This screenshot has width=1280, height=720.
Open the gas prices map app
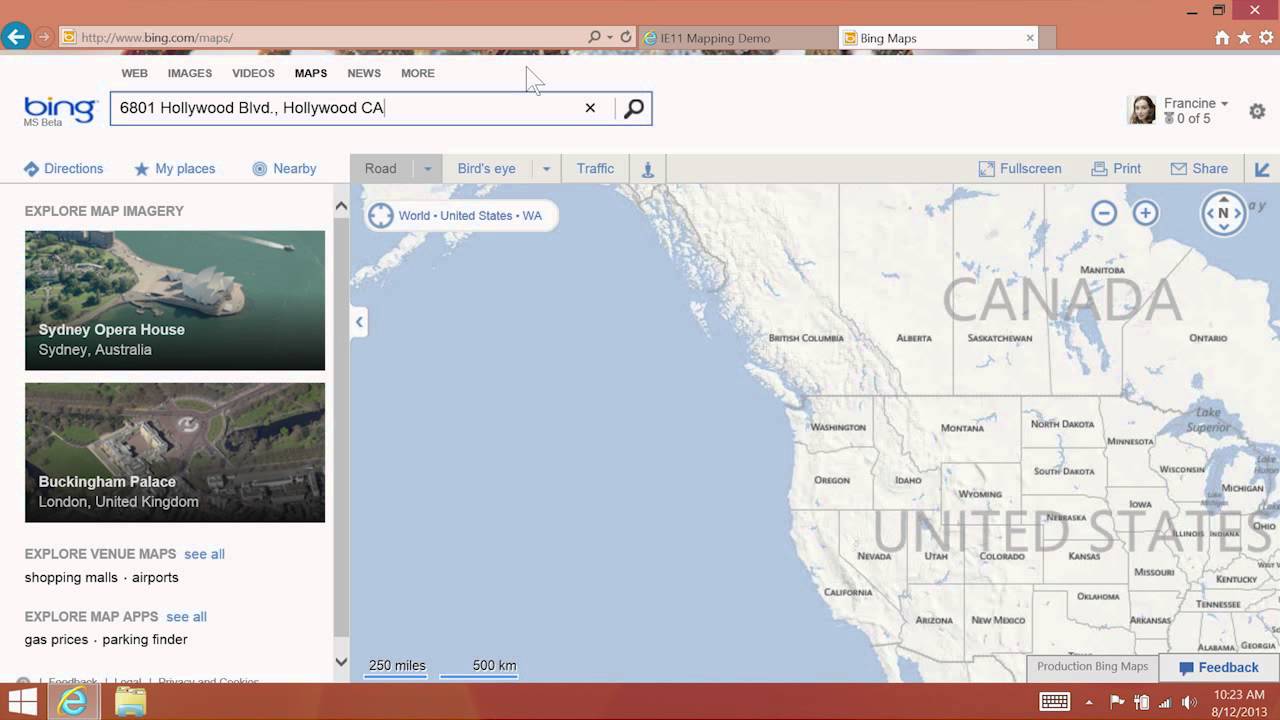pyautogui.click(x=56, y=639)
